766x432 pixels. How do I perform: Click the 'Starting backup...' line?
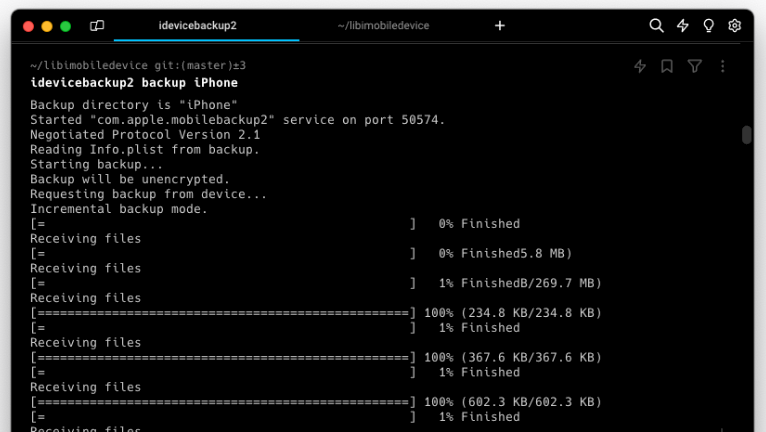[96, 165]
